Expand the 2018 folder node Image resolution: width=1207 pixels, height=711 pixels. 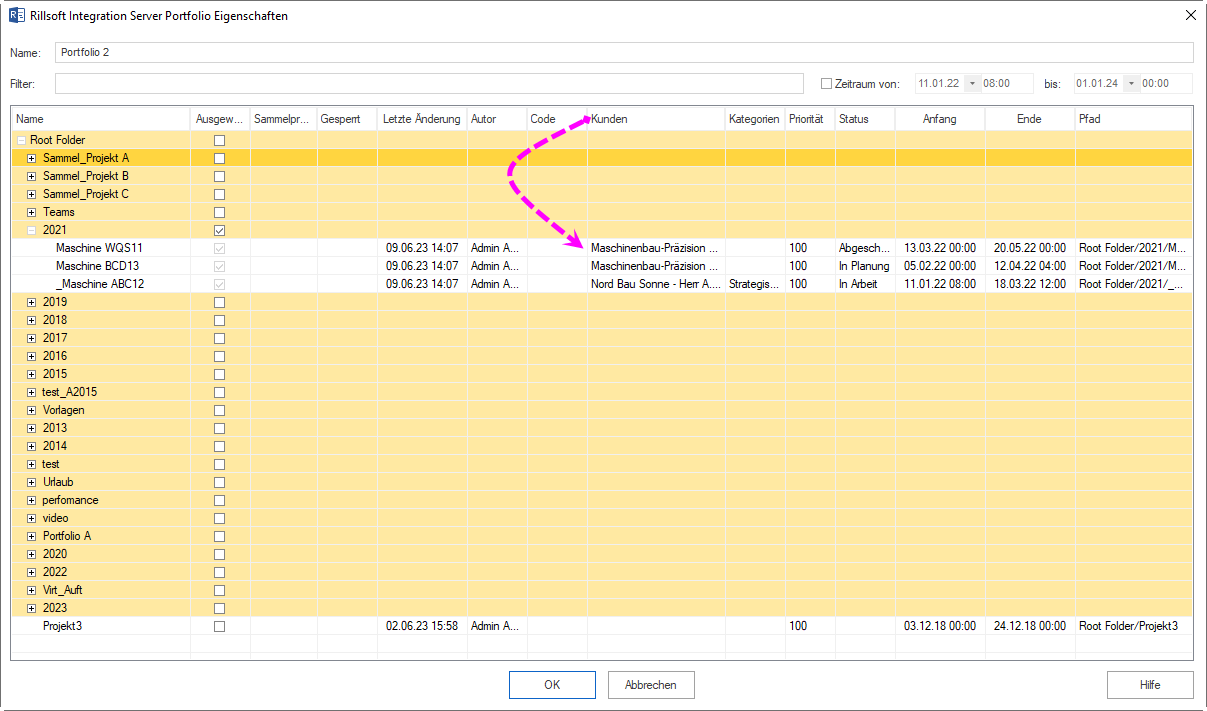click(32, 320)
